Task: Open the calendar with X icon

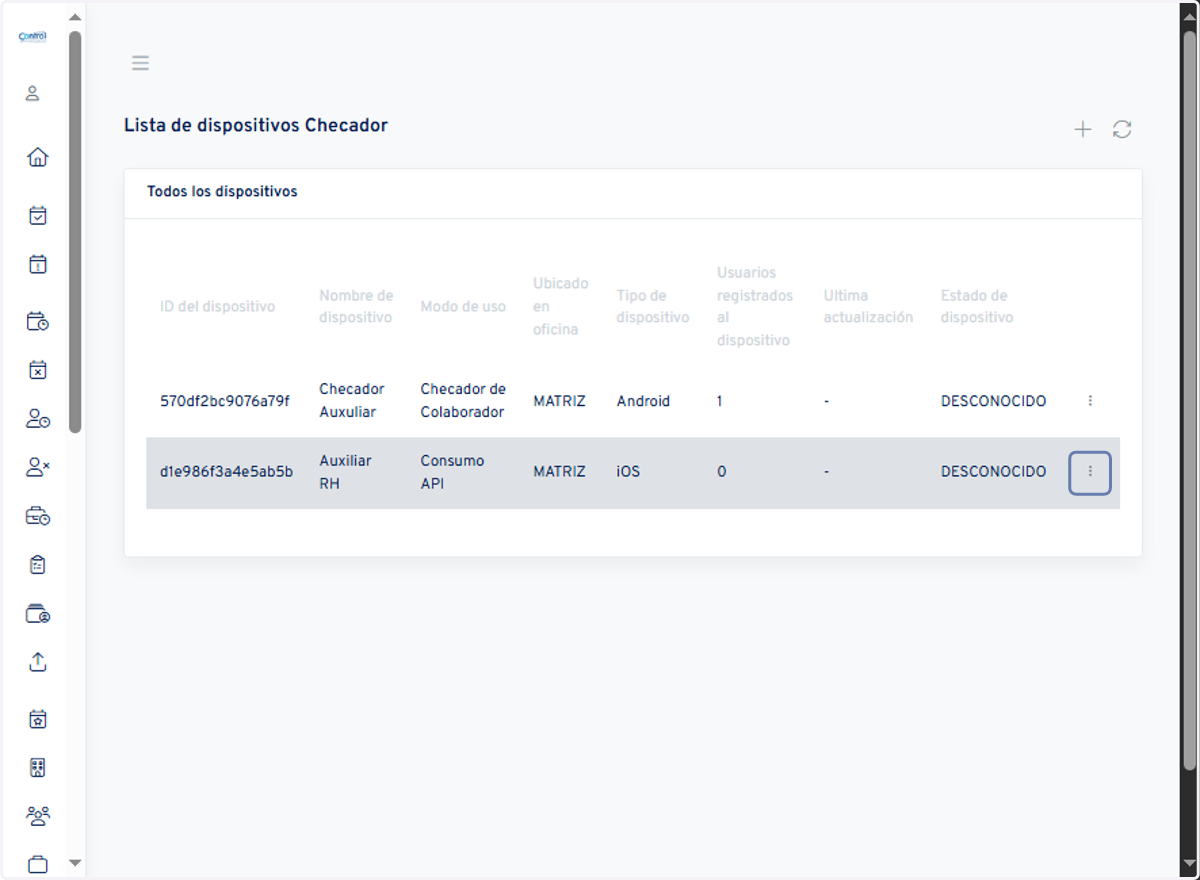Action: click(x=37, y=370)
